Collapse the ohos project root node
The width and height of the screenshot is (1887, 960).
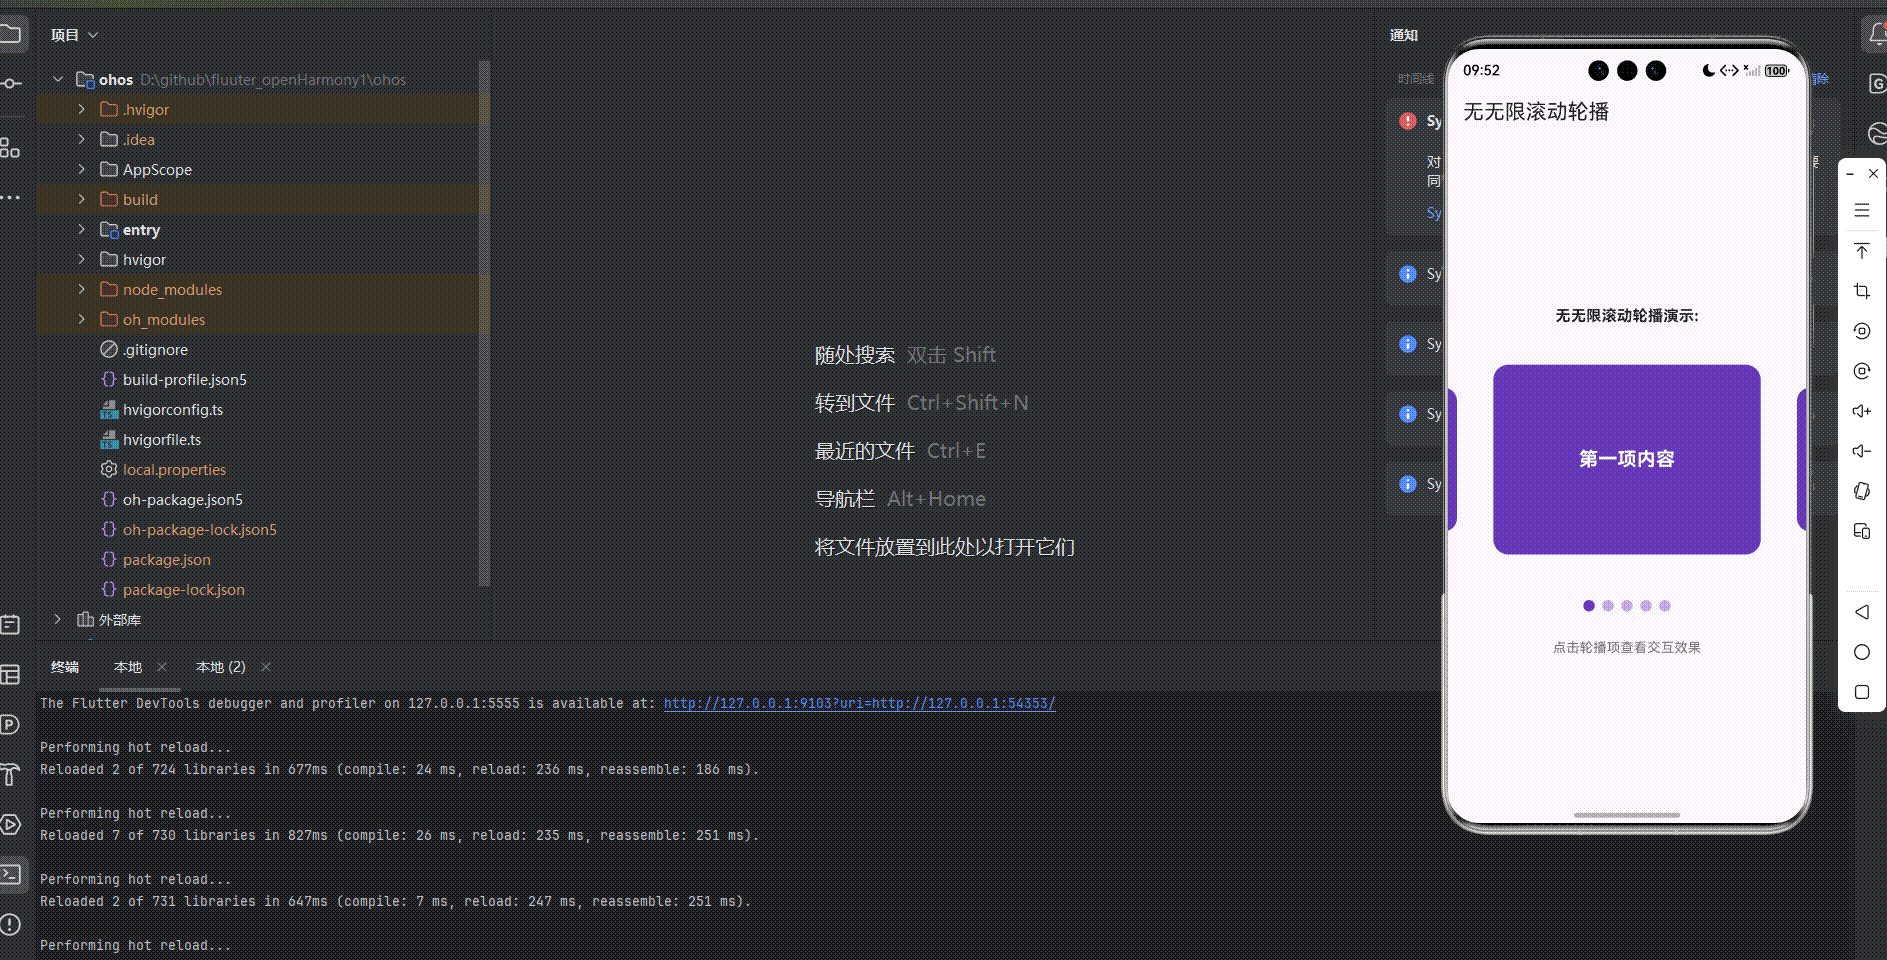[58, 79]
